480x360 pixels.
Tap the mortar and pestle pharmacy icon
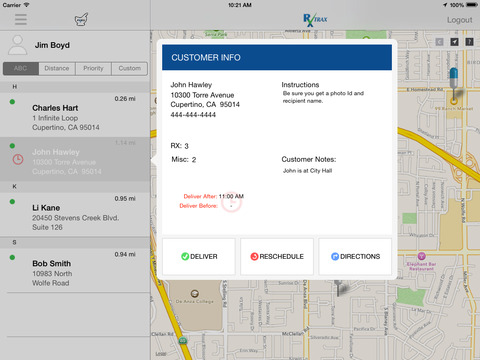click(81, 20)
